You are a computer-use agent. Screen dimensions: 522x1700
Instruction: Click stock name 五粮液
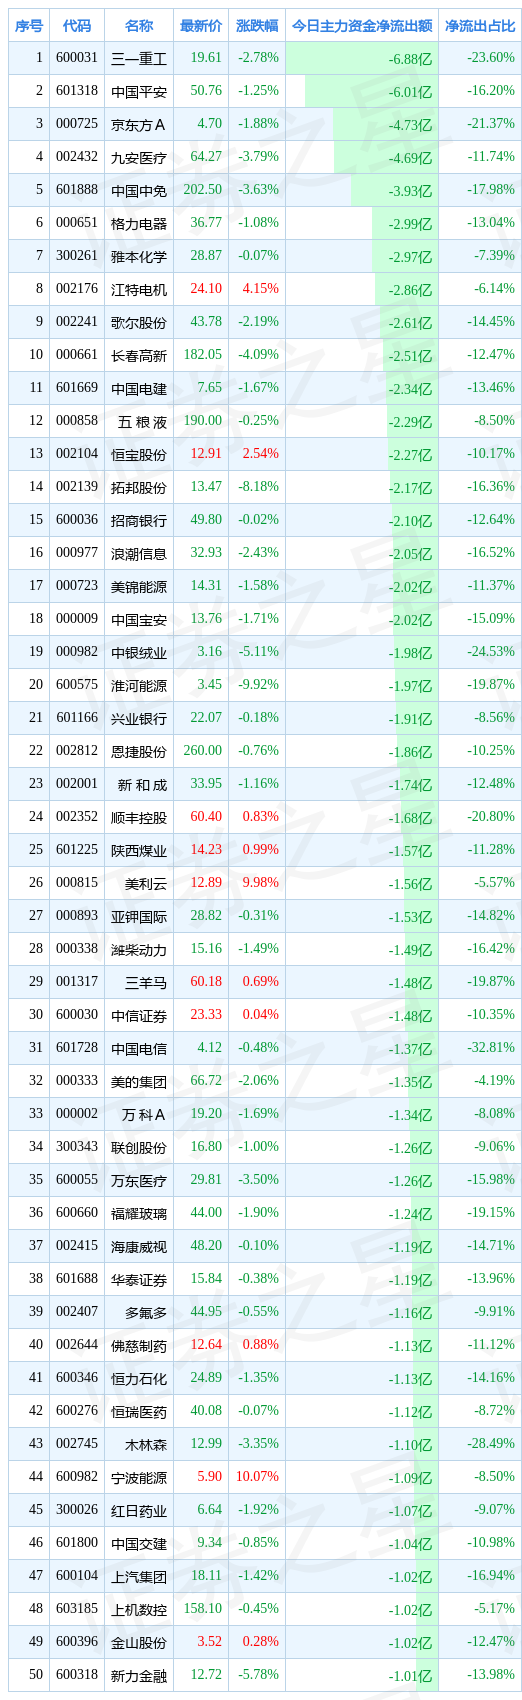142,421
